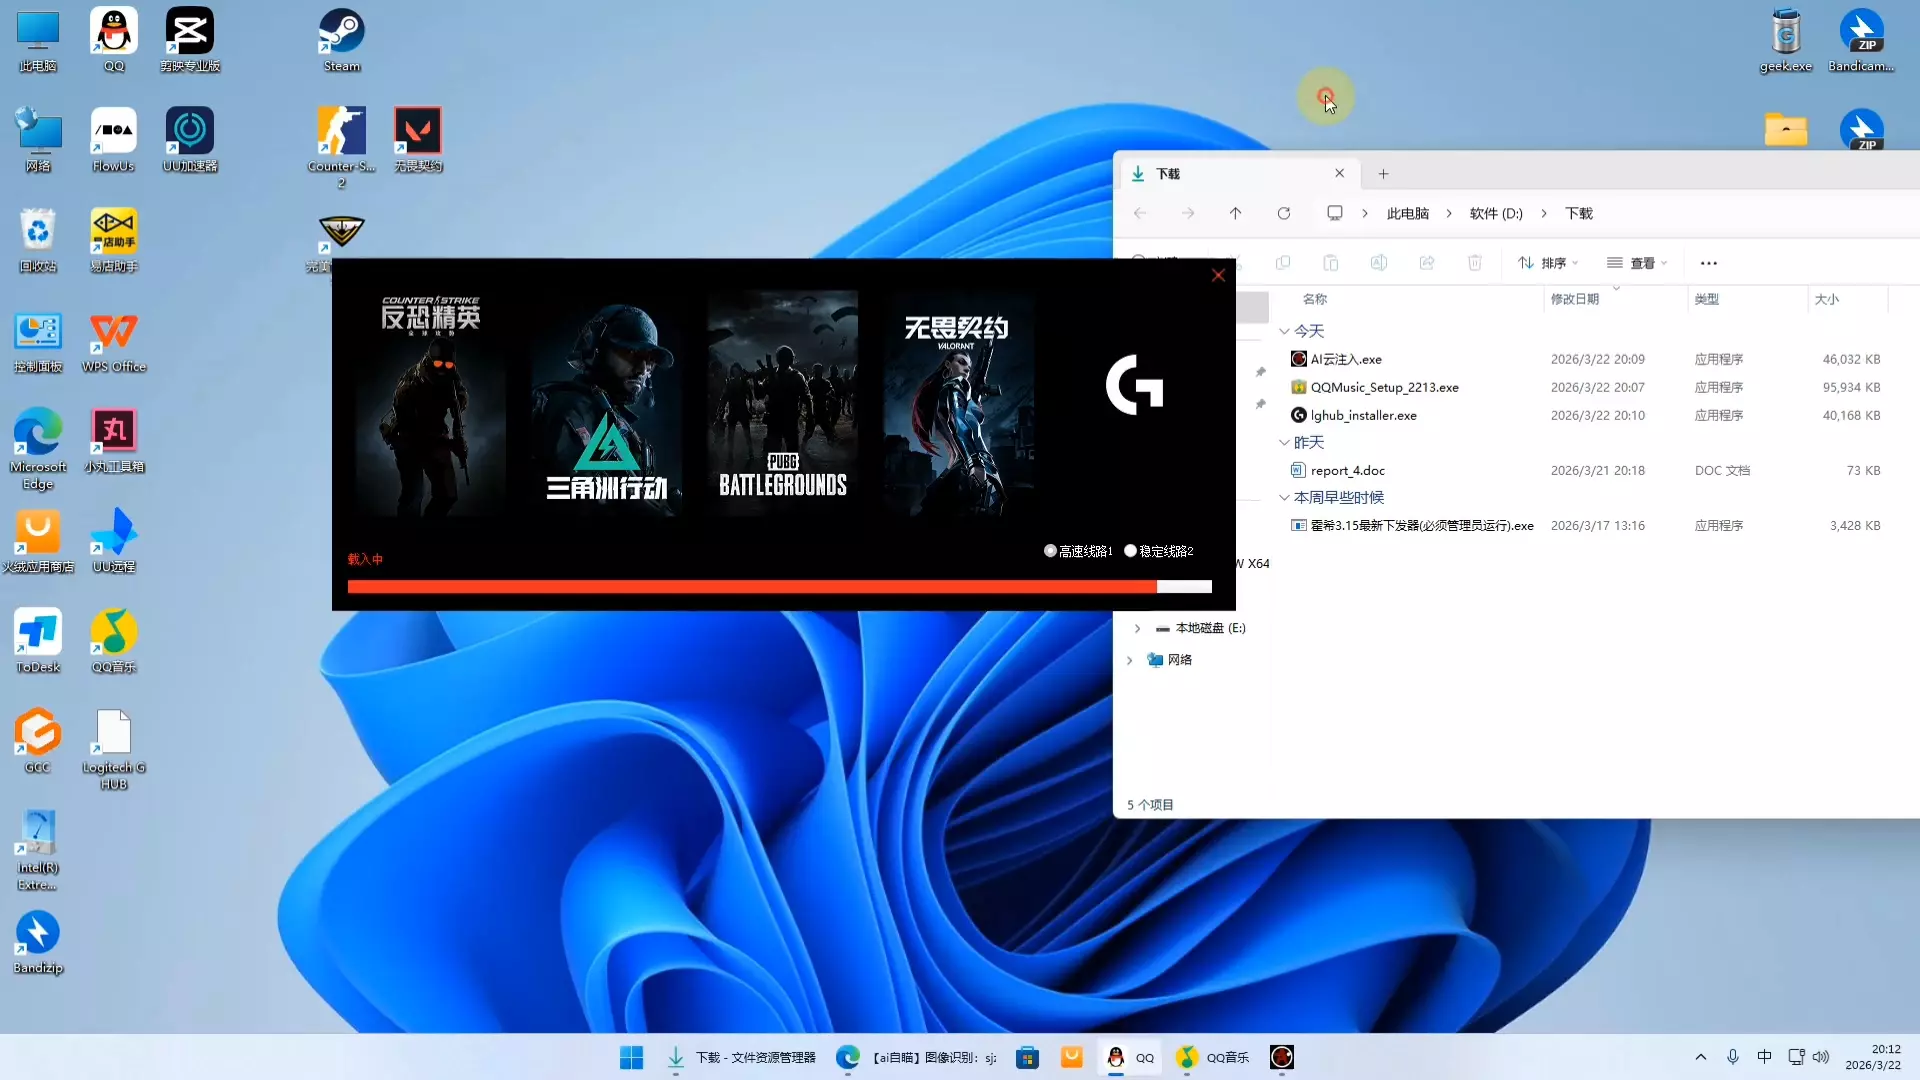Screen dimensions: 1920x1080
Task: Open the 查看 view dropdown
Action: (1637, 263)
